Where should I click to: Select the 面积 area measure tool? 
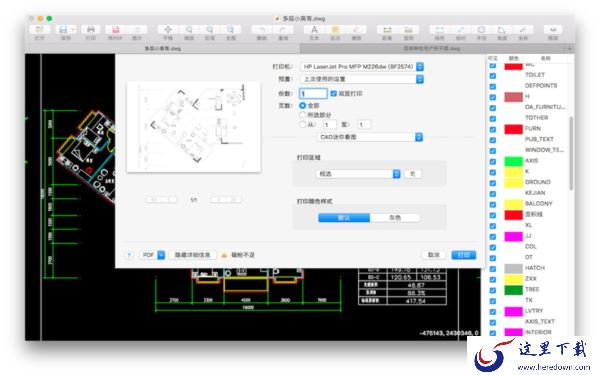(x=409, y=29)
